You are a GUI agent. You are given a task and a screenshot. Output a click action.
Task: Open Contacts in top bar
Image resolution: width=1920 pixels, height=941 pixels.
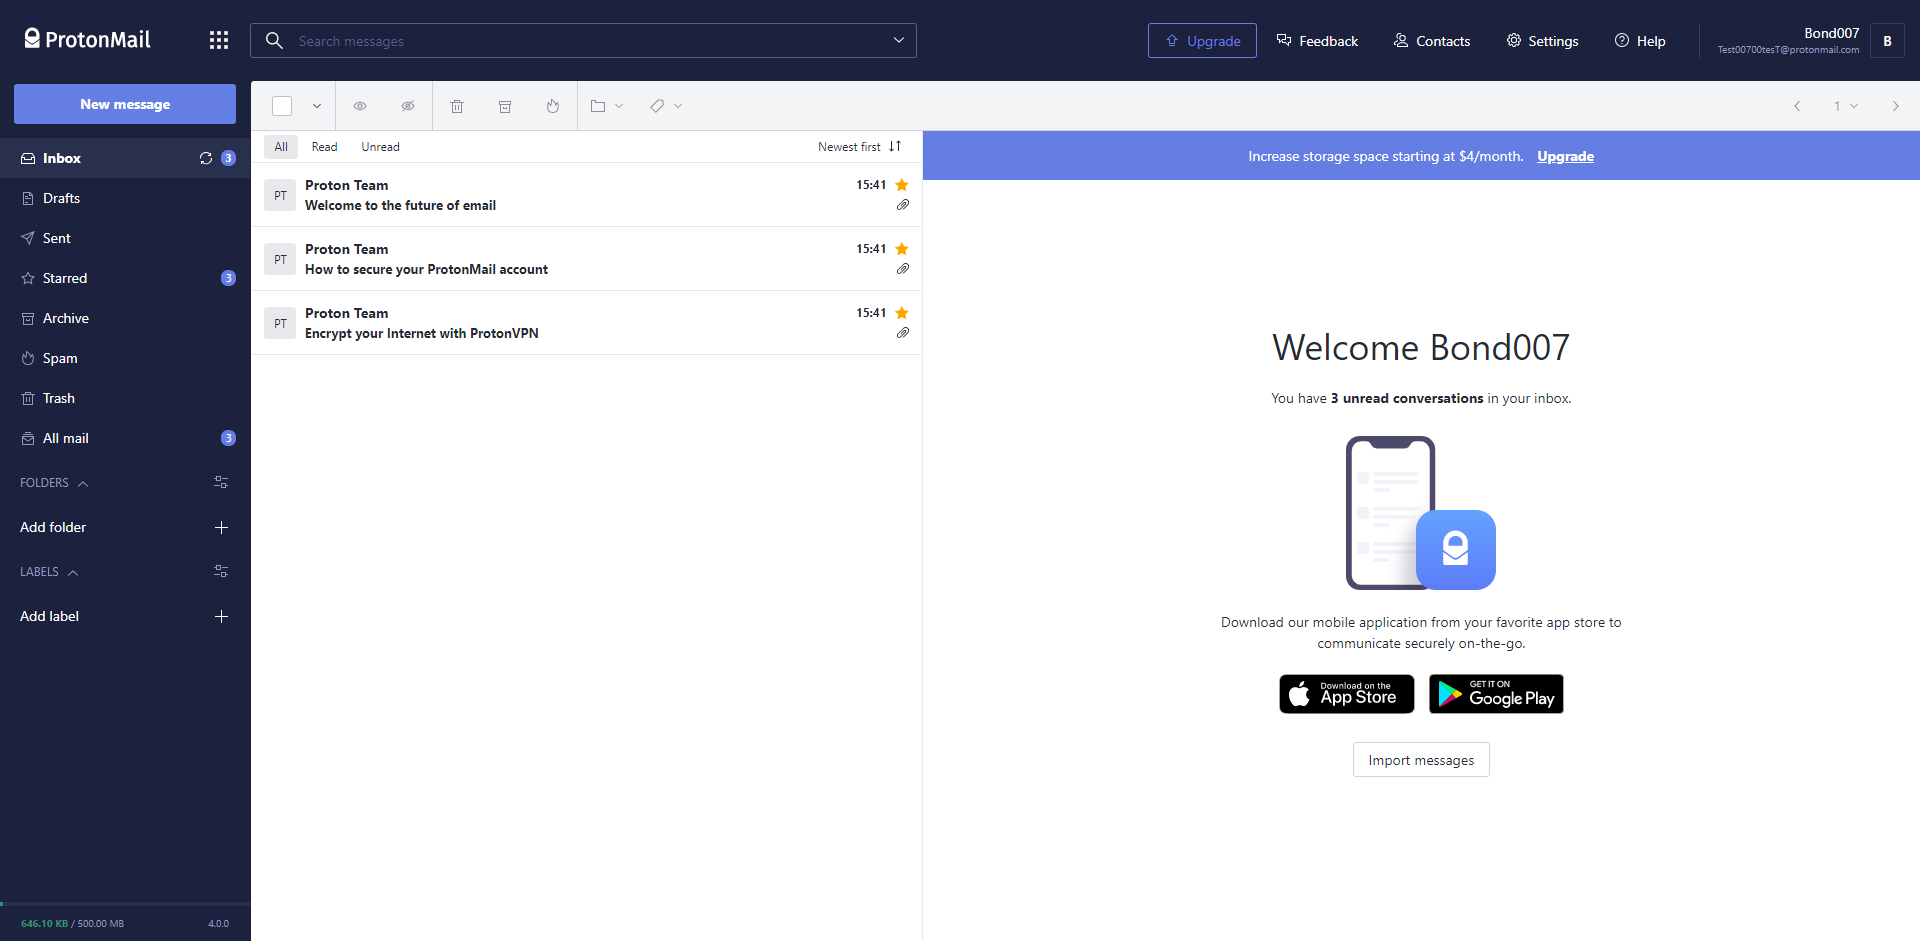click(1432, 41)
